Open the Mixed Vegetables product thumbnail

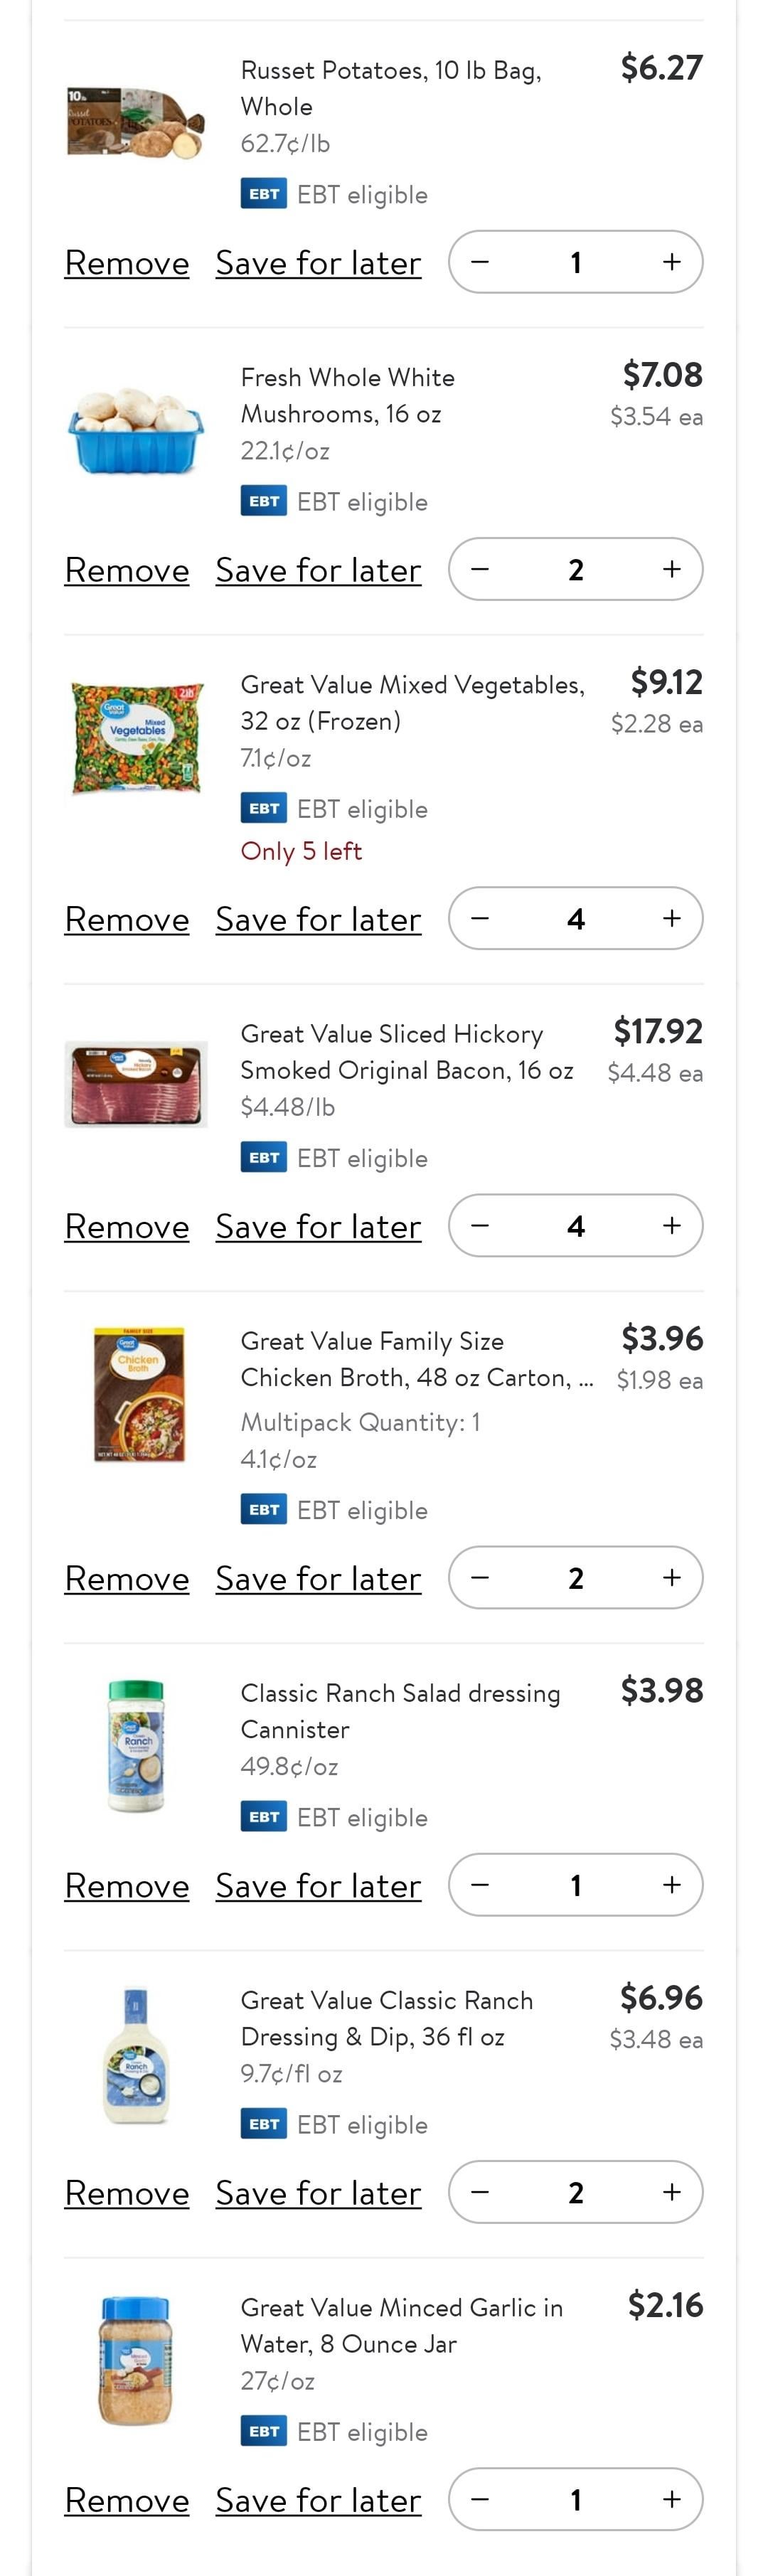137,738
